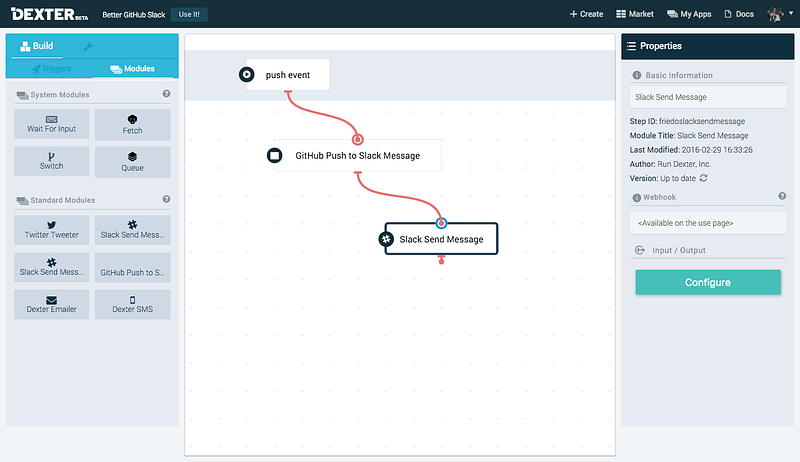The width and height of the screenshot is (800, 462).
Task: Open My Apps
Action: click(x=689, y=14)
